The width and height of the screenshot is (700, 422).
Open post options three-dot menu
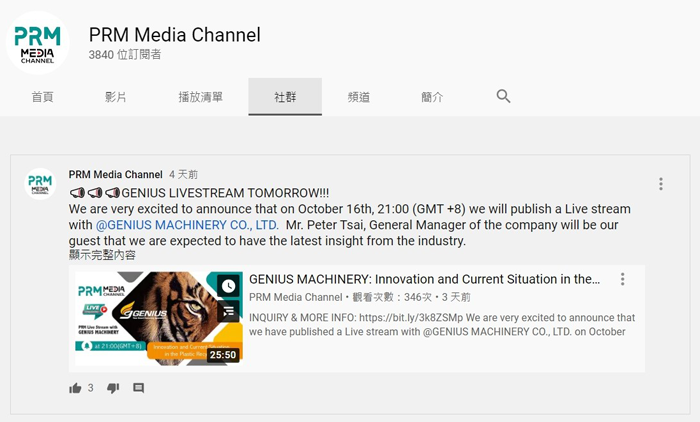pyautogui.click(x=661, y=184)
